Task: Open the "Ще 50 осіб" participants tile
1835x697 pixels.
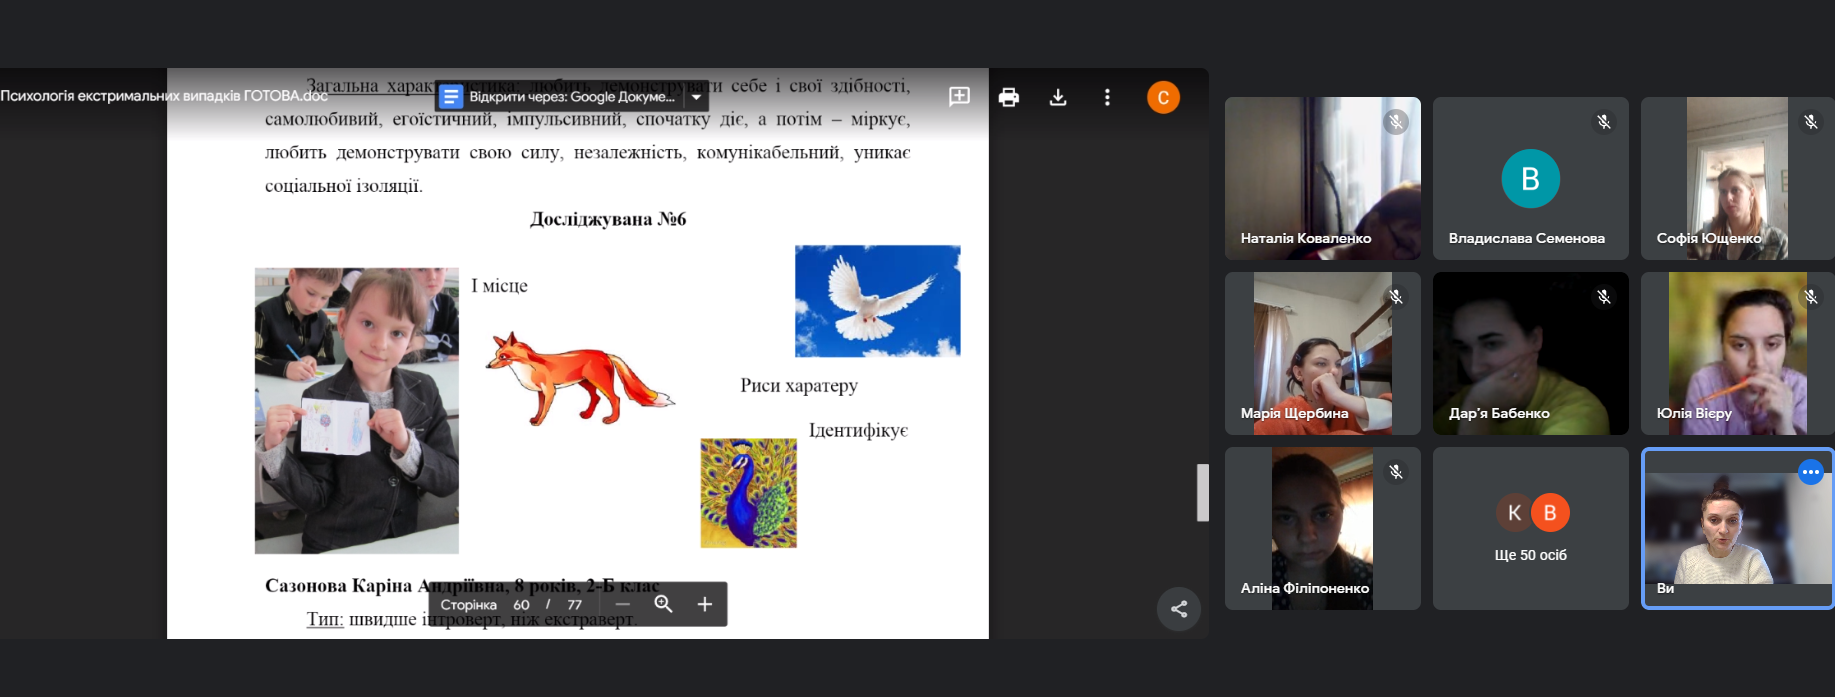Action: (x=1531, y=528)
